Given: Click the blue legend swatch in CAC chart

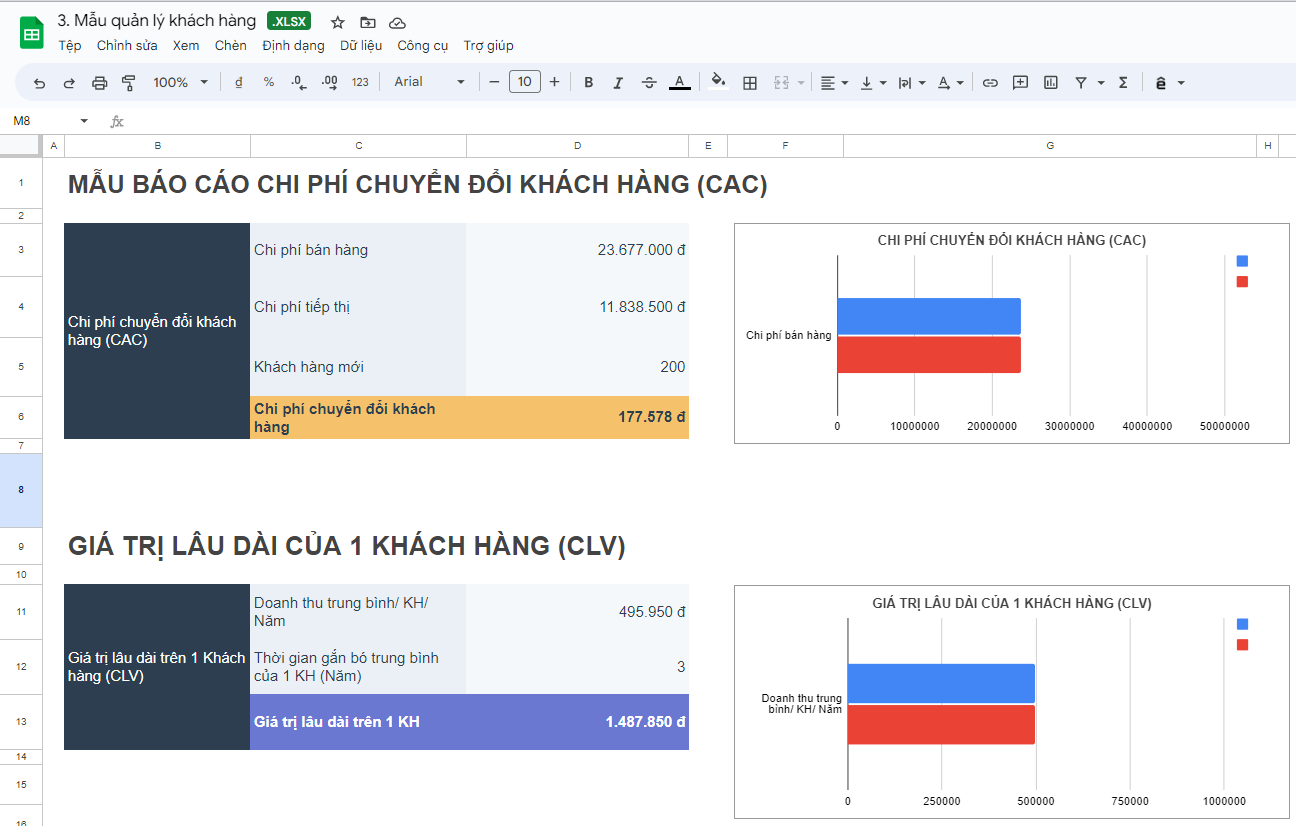Looking at the screenshot, I should tap(1242, 261).
